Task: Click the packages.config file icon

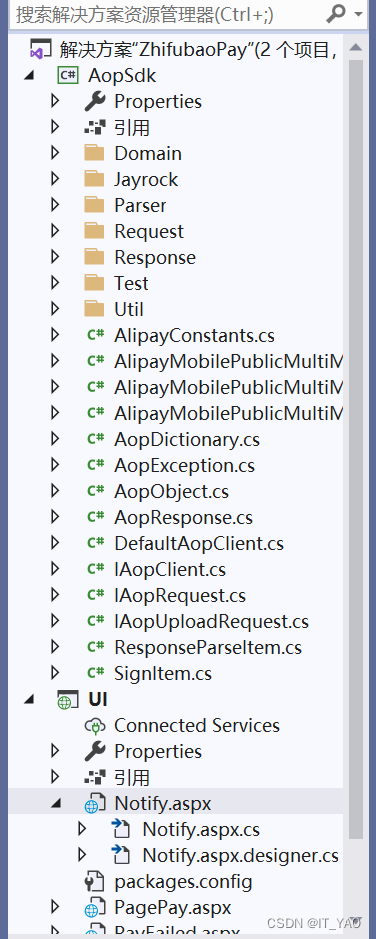Action: (x=95, y=882)
